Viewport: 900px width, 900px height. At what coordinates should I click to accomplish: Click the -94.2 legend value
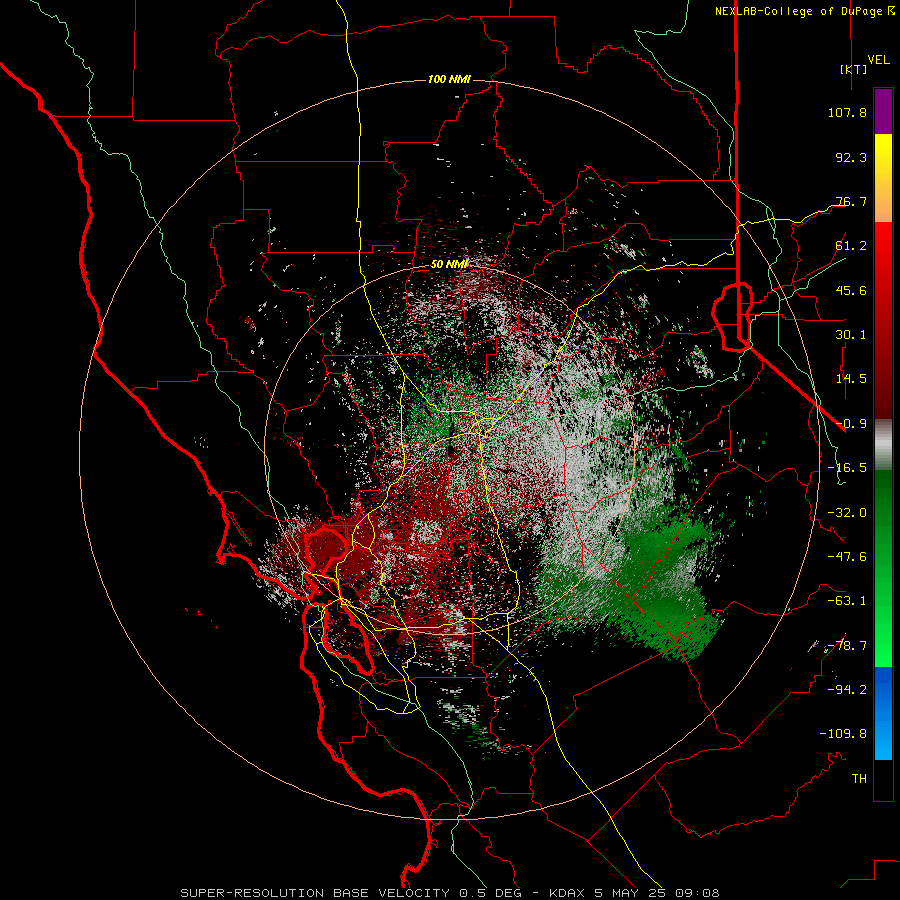847,690
